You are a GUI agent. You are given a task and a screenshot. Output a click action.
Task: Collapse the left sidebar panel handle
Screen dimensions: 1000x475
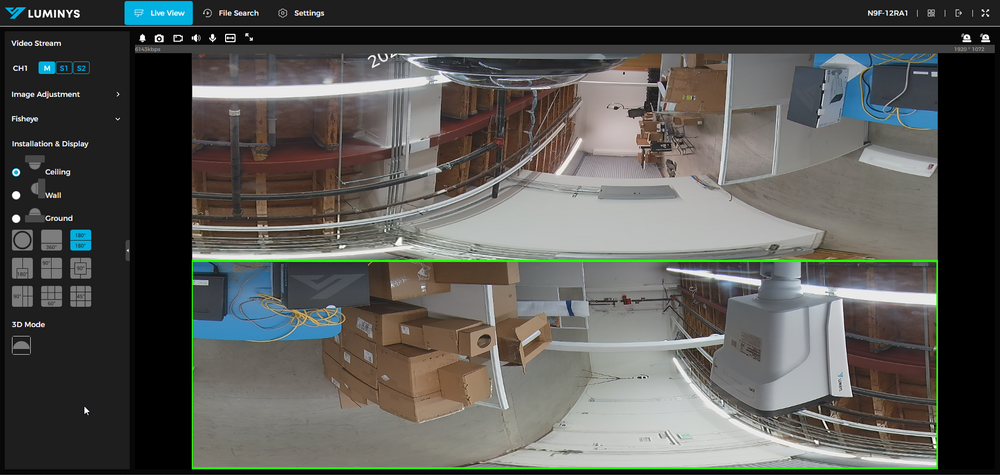point(127,250)
